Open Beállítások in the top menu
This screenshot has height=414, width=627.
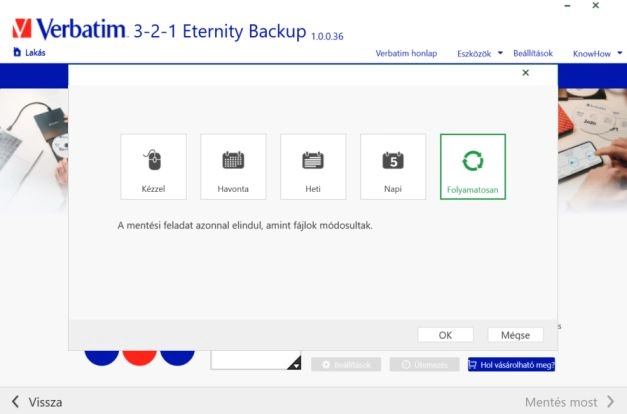[x=533, y=53]
